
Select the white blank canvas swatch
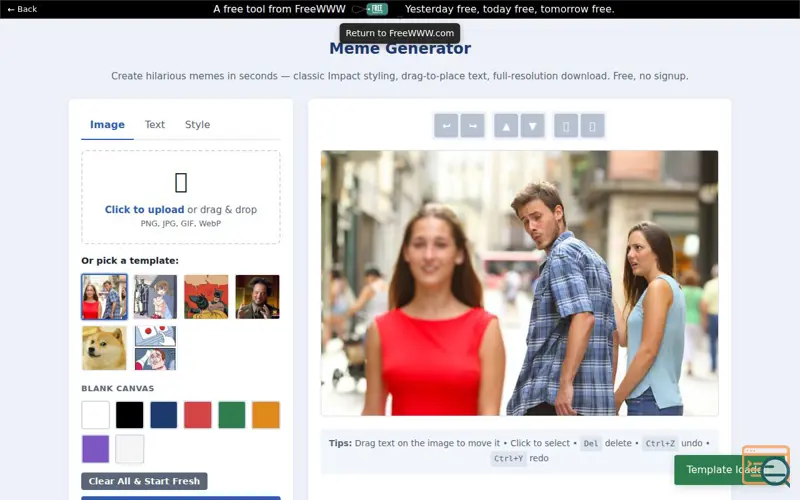tap(95, 415)
